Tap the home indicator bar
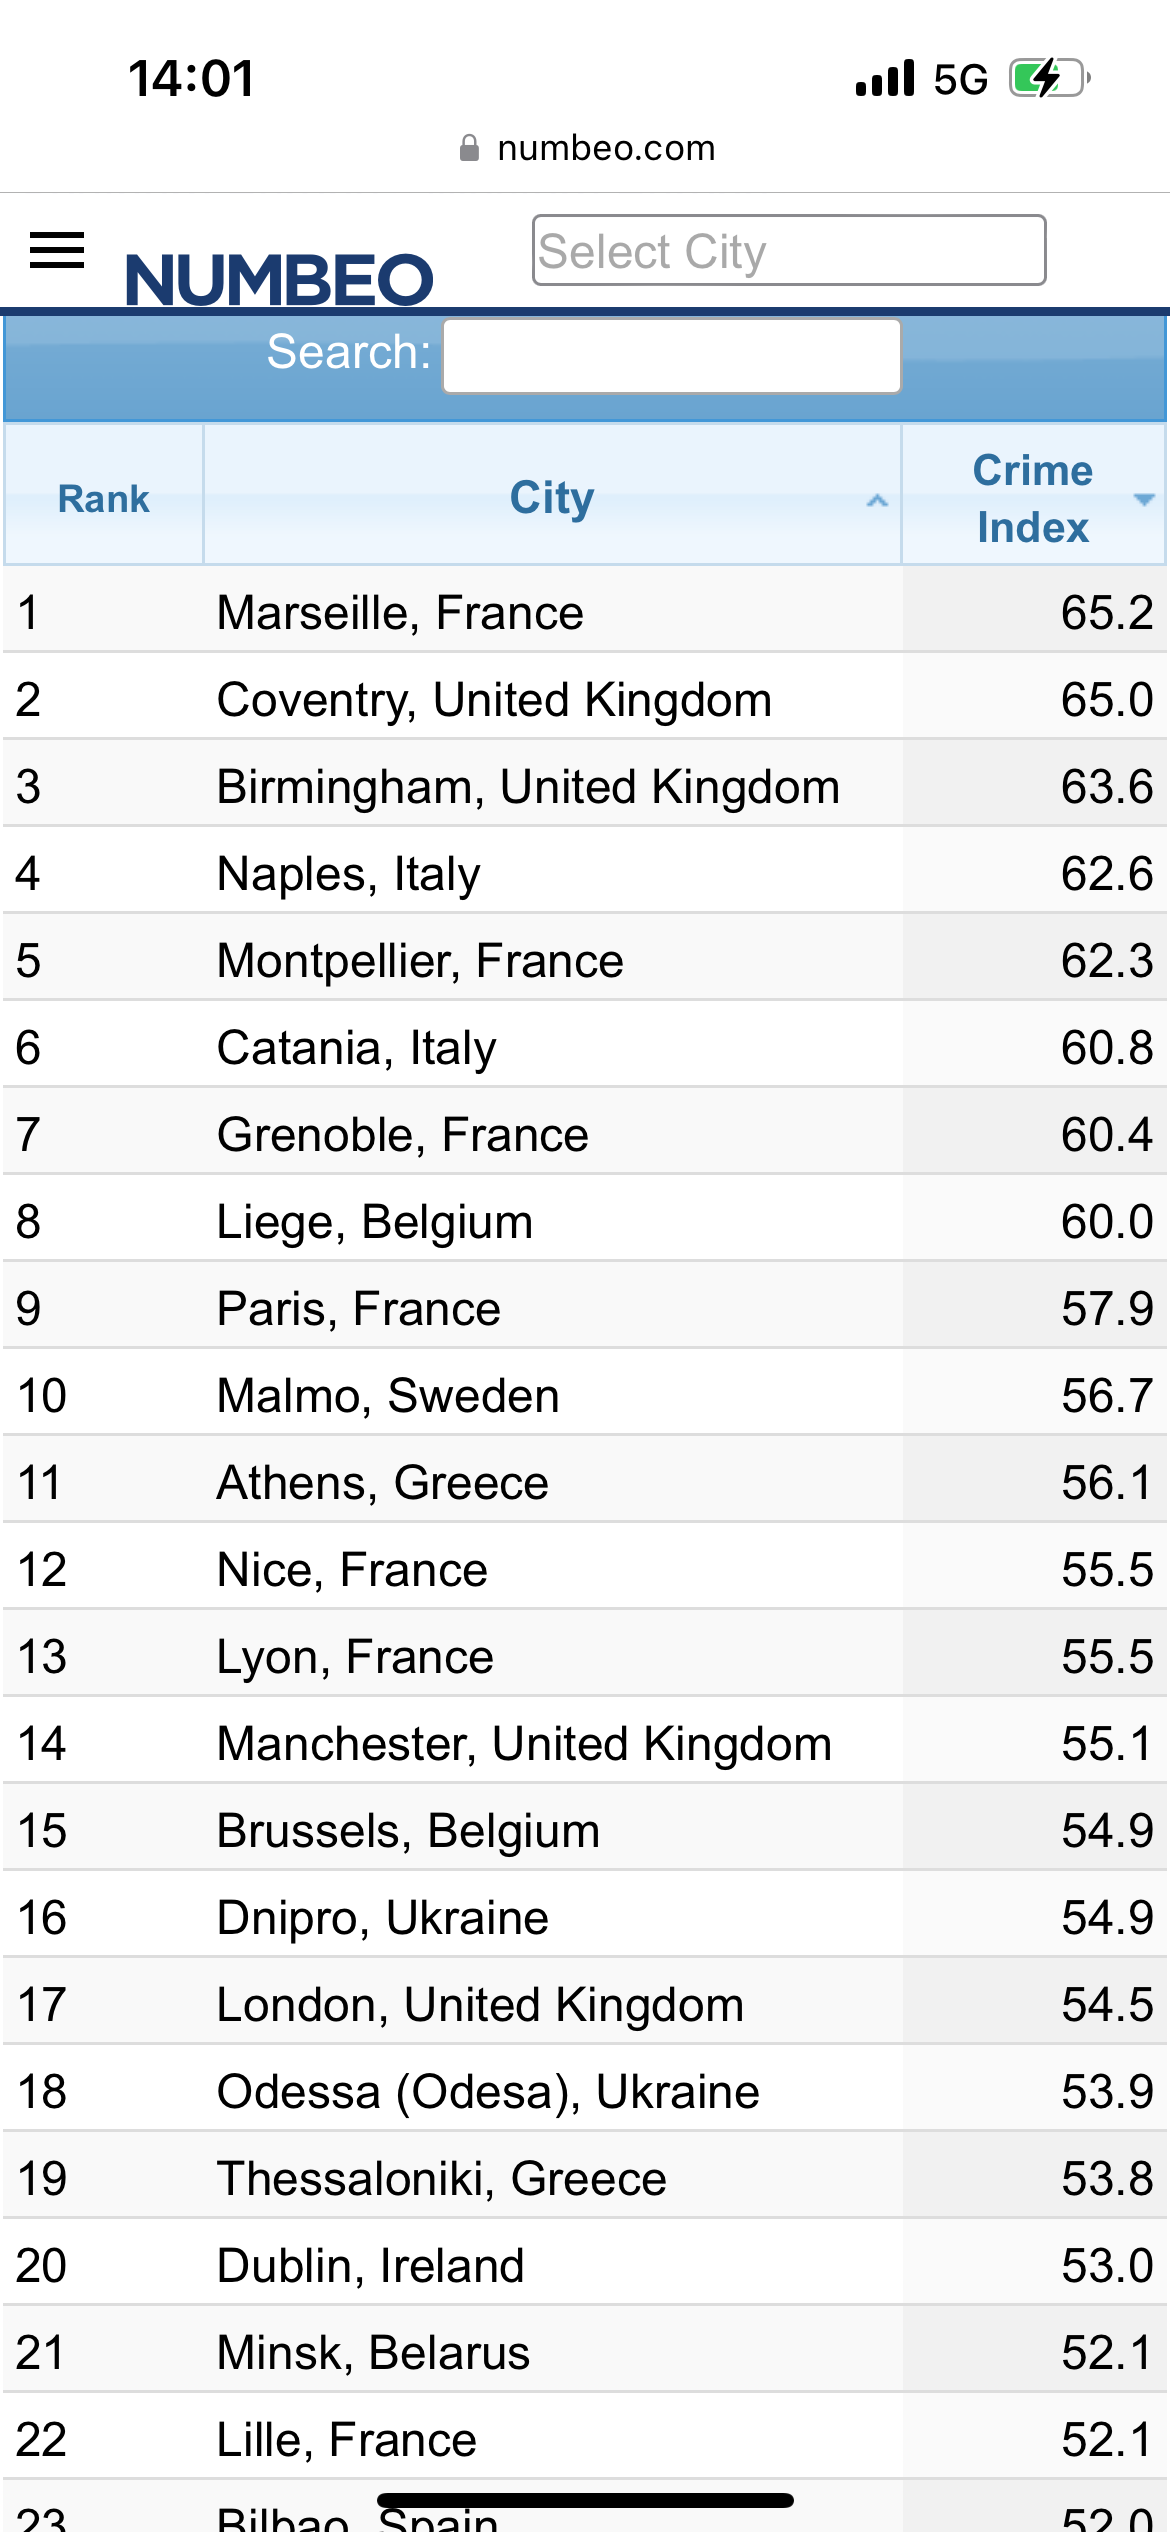The width and height of the screenshot is (1170, 2532). (585, 2499)
